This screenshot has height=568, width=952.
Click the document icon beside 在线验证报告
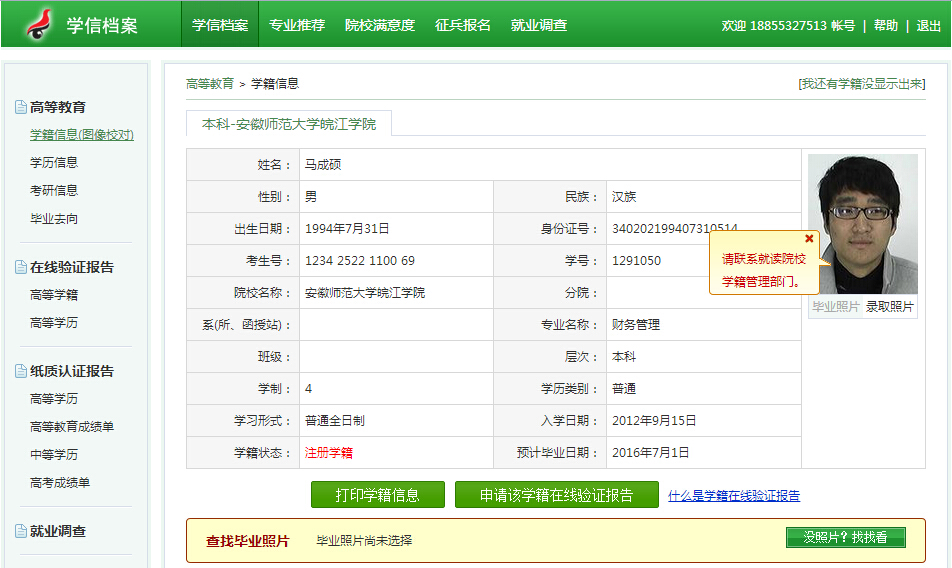point(21,267)
